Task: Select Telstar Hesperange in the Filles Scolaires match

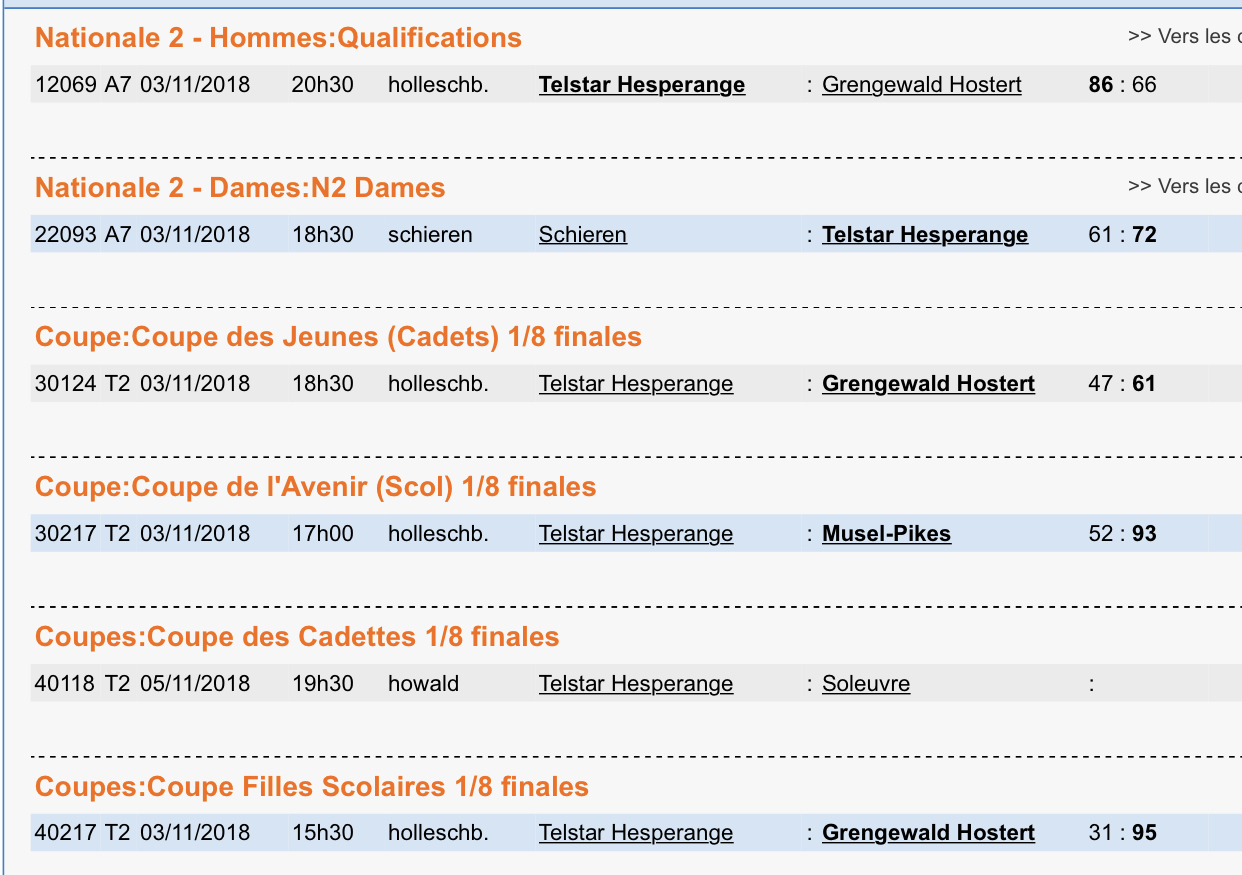Action: (x=635, y=832)
